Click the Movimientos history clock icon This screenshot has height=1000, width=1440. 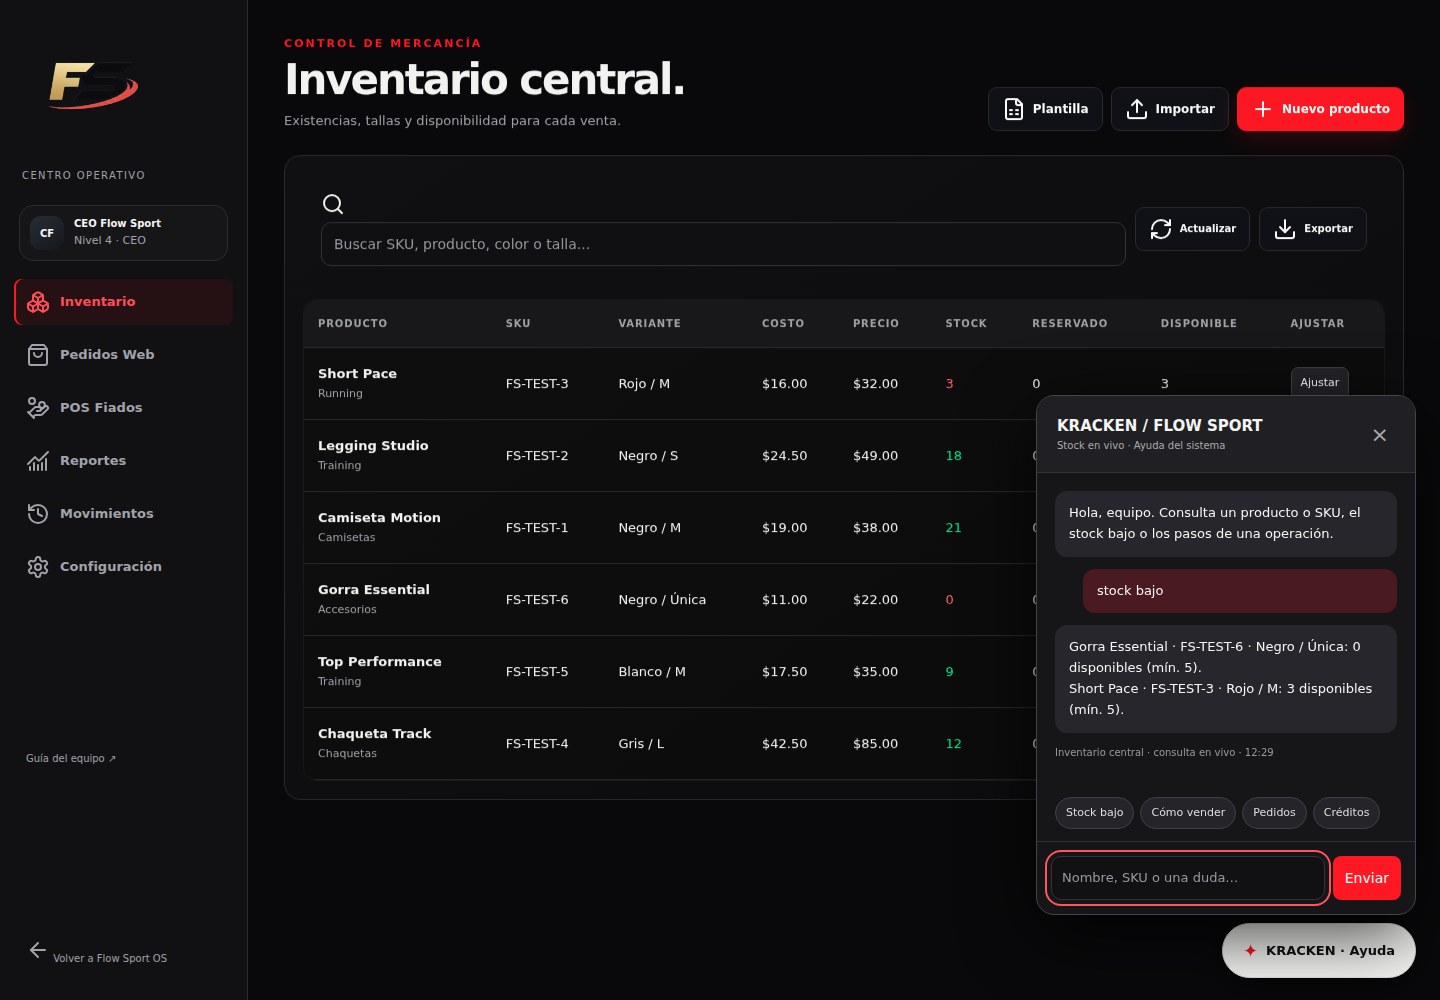(x=38, y=514)
